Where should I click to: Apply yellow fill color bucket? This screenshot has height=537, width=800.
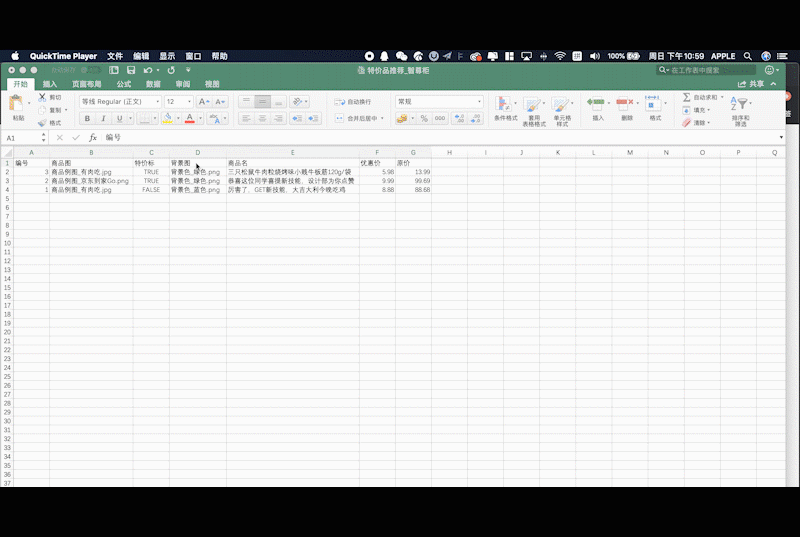(x=167, y=118)
